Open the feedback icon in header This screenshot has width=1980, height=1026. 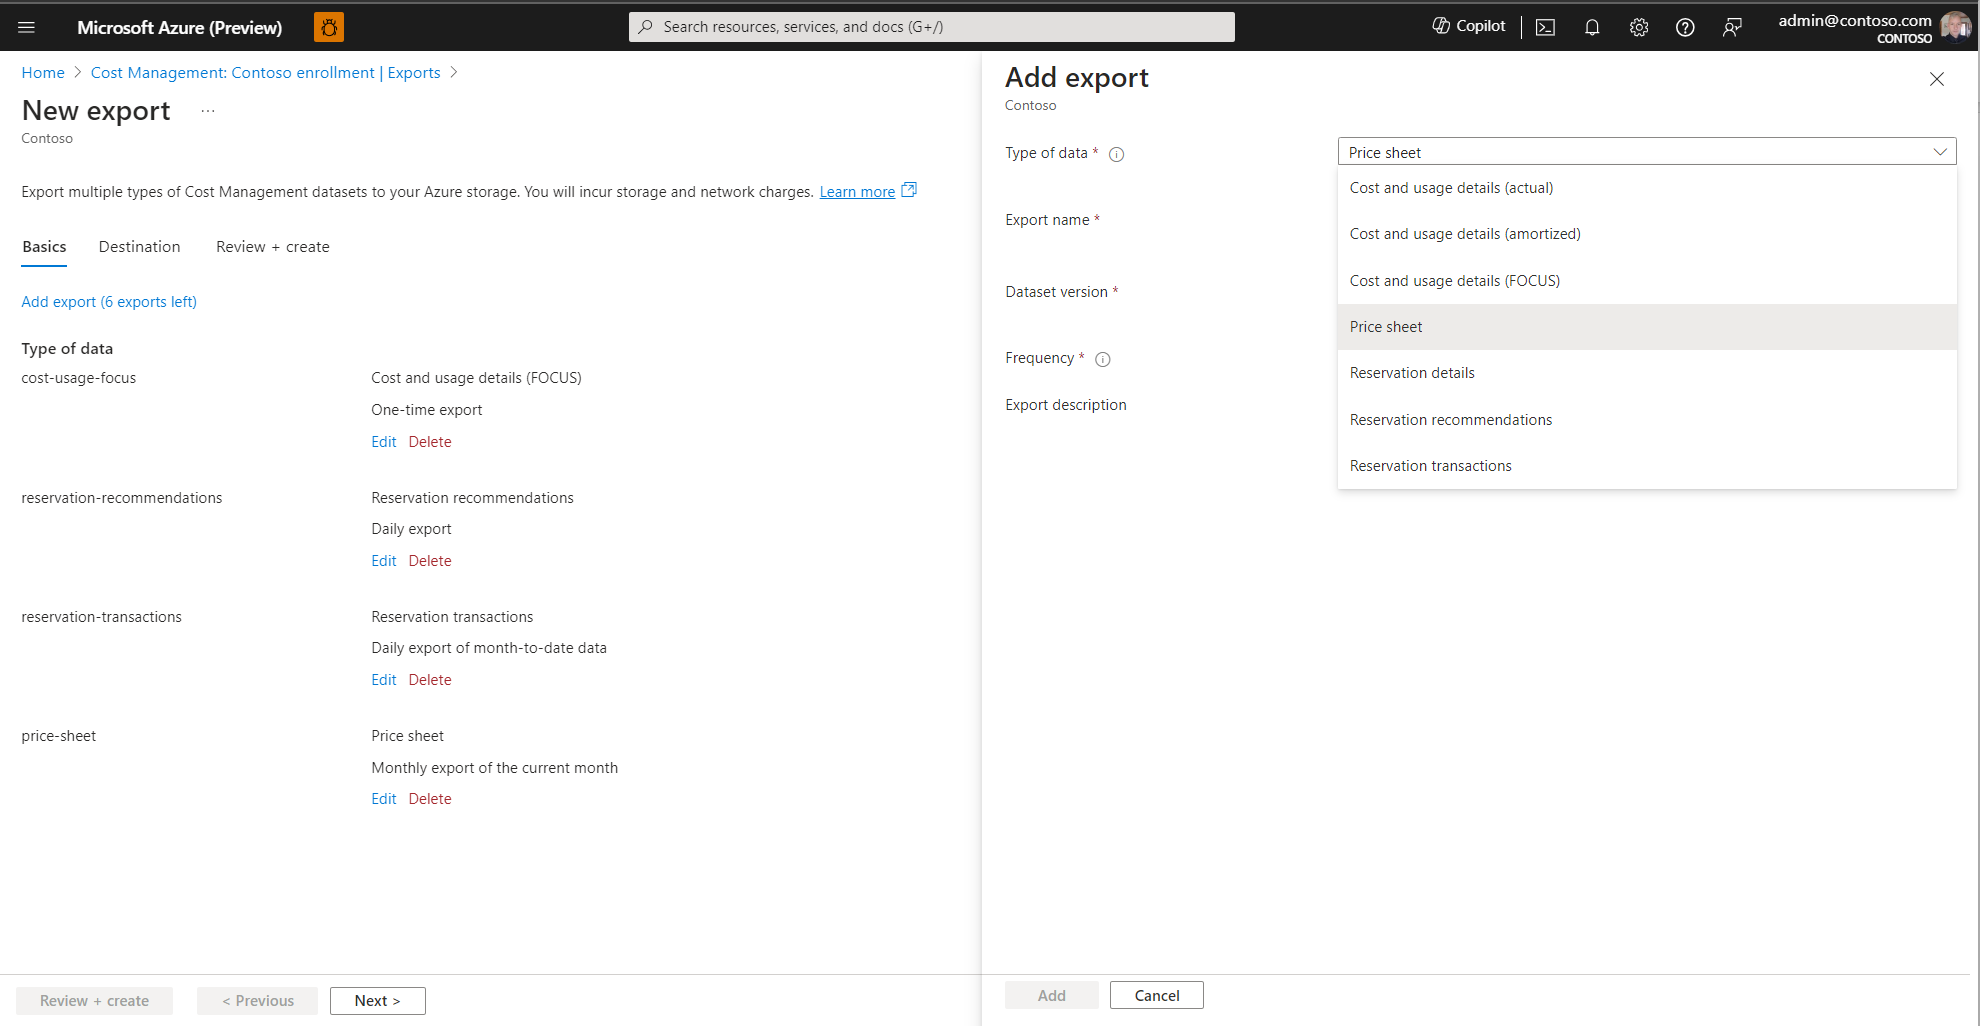tap(1732, 27)
